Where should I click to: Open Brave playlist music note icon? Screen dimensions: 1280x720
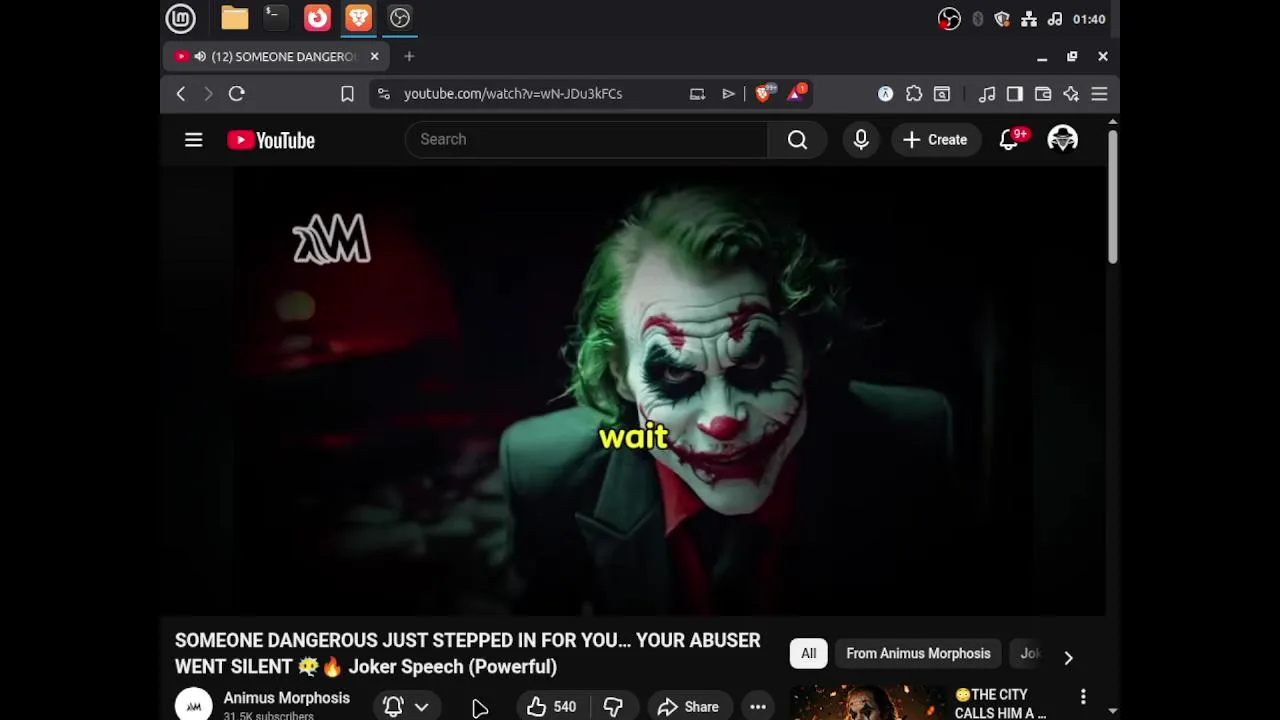tap(987, 94)
